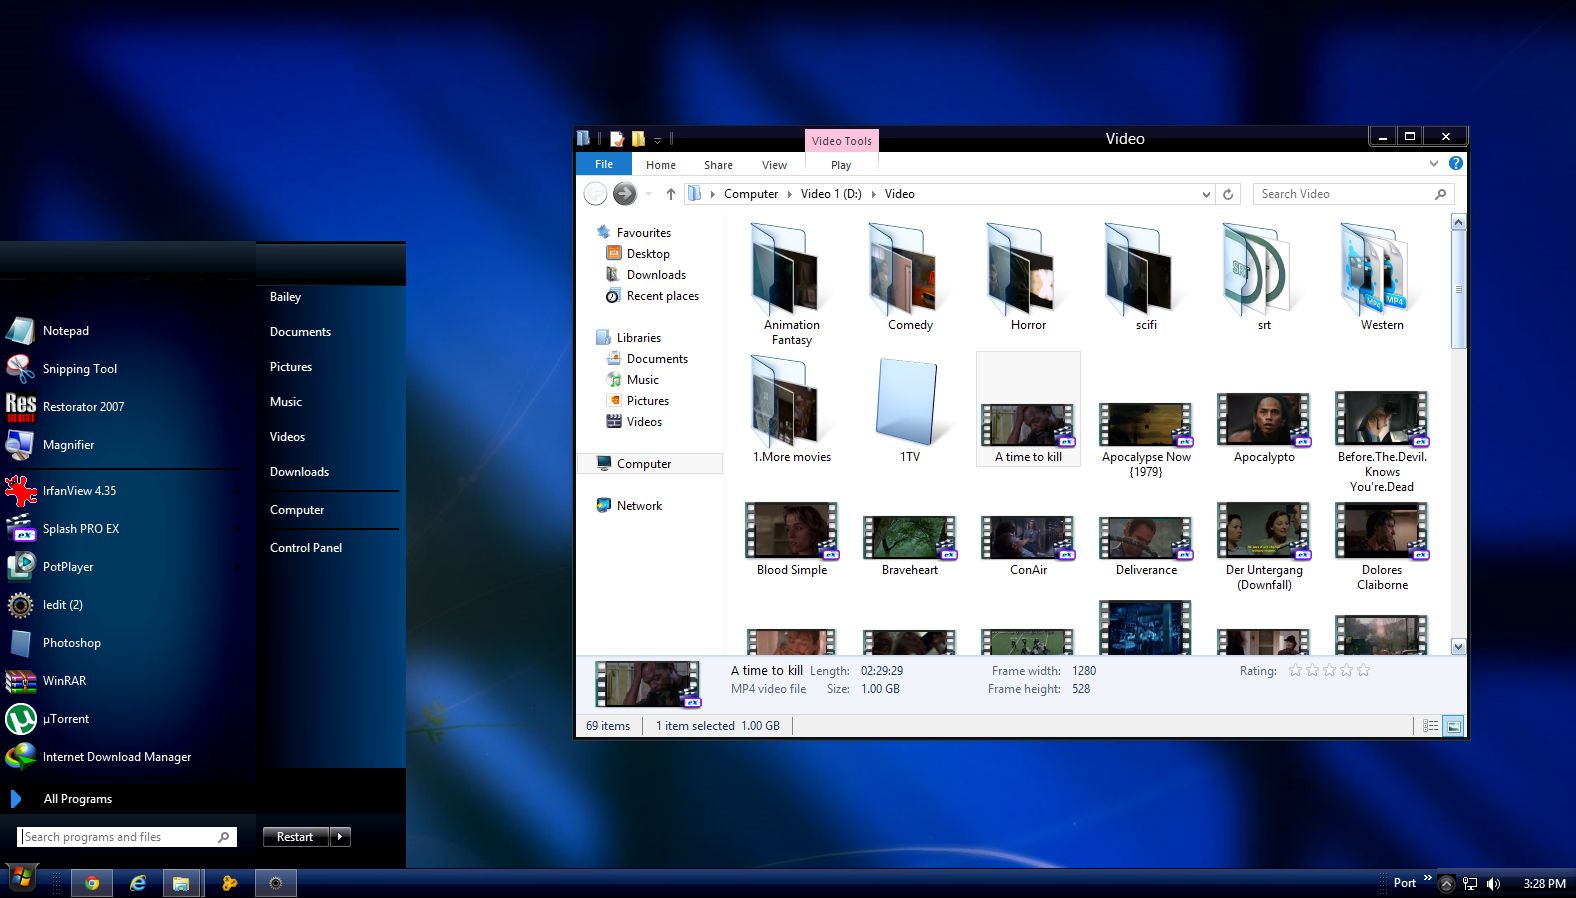Open Bailey user folder link
The width and height of the screenshot is (1576, 898).
[x=285, y=297]
